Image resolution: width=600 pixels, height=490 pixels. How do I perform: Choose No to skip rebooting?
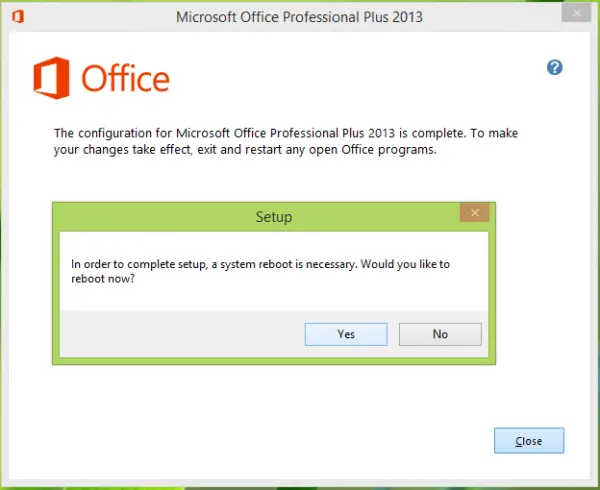pyautogui.click(x=440, y=334)
